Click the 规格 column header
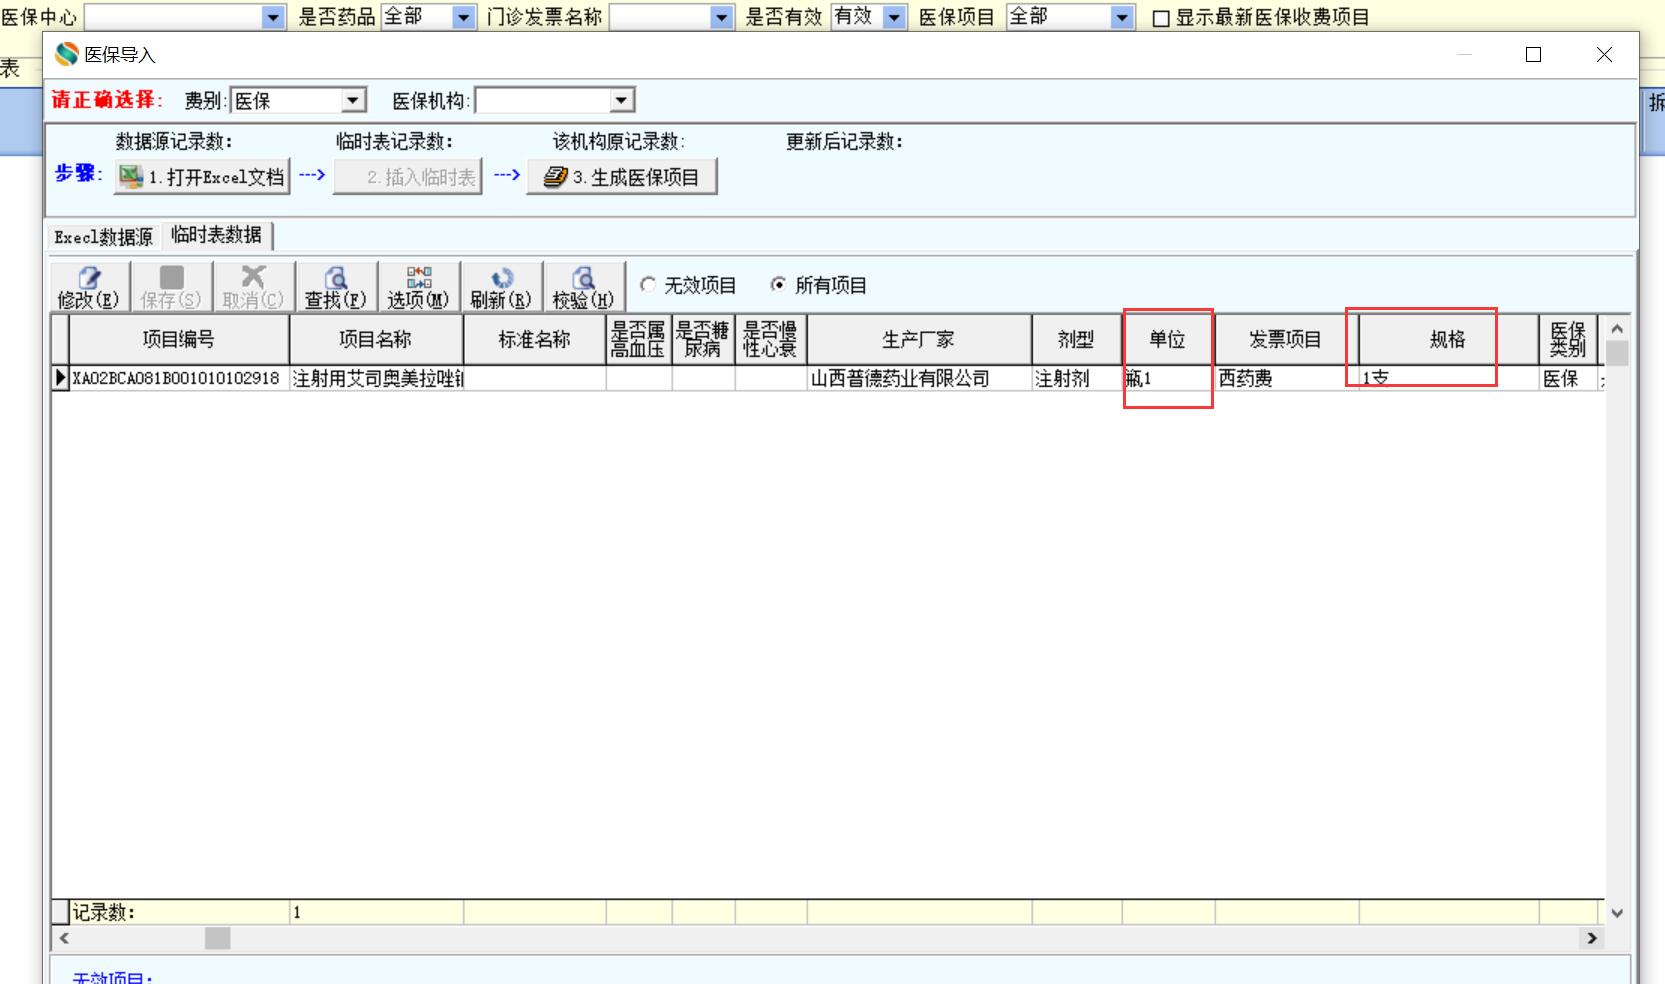Image resolution: width=1665 pixels, height=984 pixels. 1448,340
